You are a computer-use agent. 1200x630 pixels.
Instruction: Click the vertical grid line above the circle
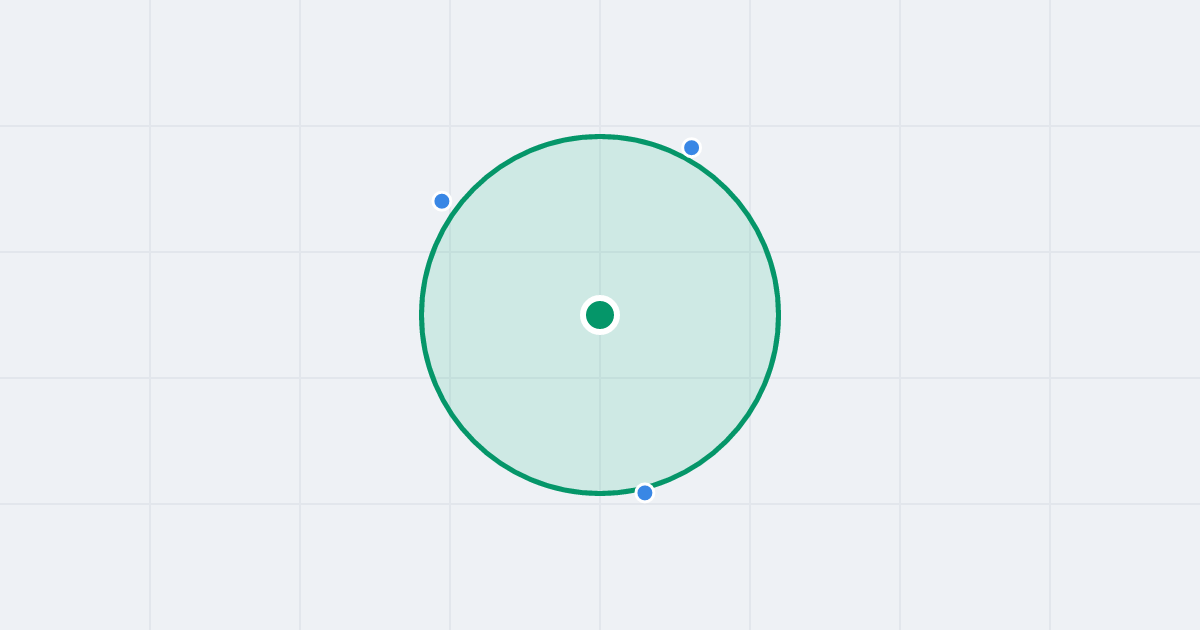click(x=600, y=65)
